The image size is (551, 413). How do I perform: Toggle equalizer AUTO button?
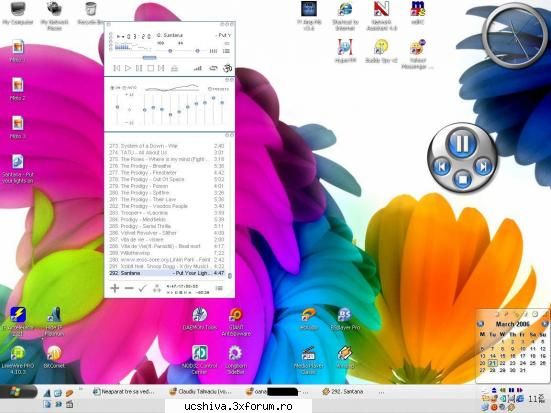coord(130,88)
